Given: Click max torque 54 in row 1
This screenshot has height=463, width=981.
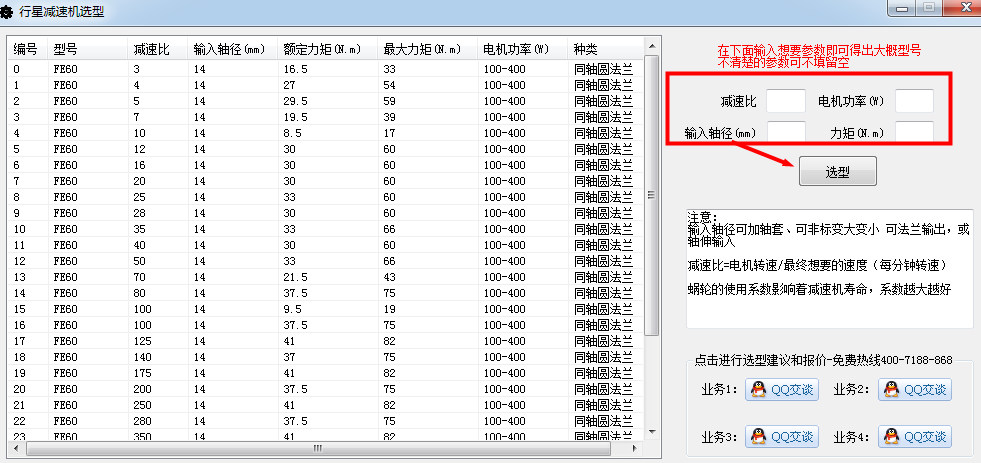Looking at the screenshot, I should [x=390, y=85].
